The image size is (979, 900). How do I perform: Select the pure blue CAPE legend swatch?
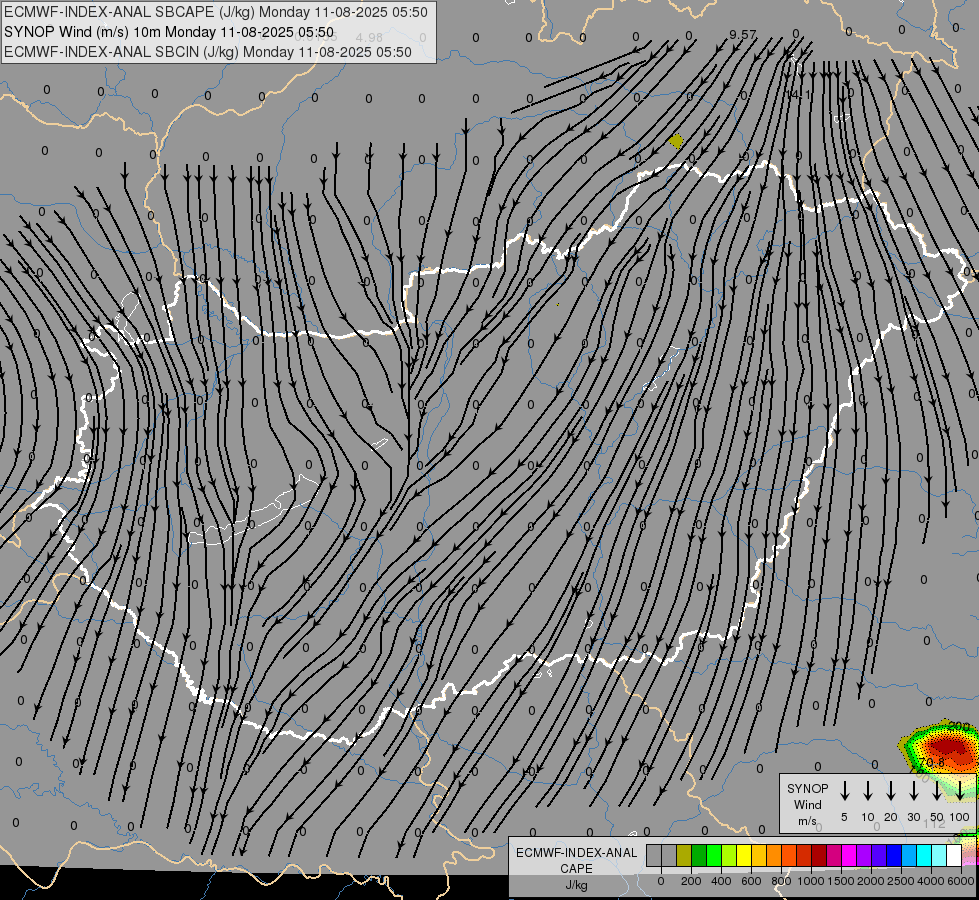tap(894, 855)
